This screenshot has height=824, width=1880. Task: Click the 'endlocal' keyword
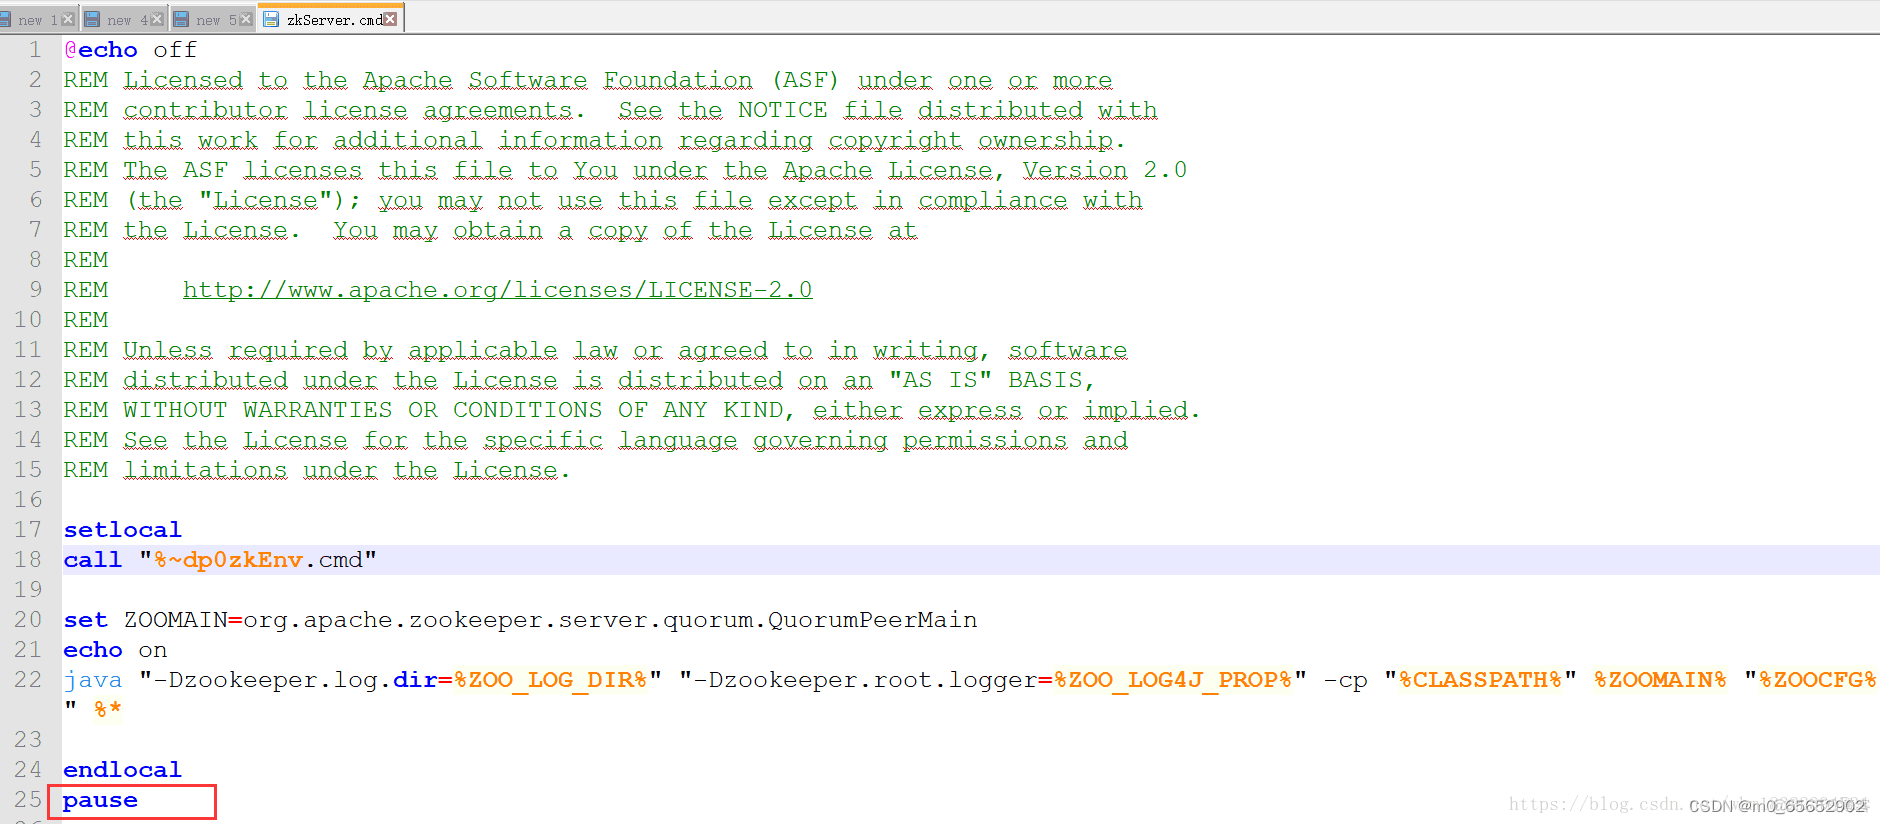(x=122, y=770)
